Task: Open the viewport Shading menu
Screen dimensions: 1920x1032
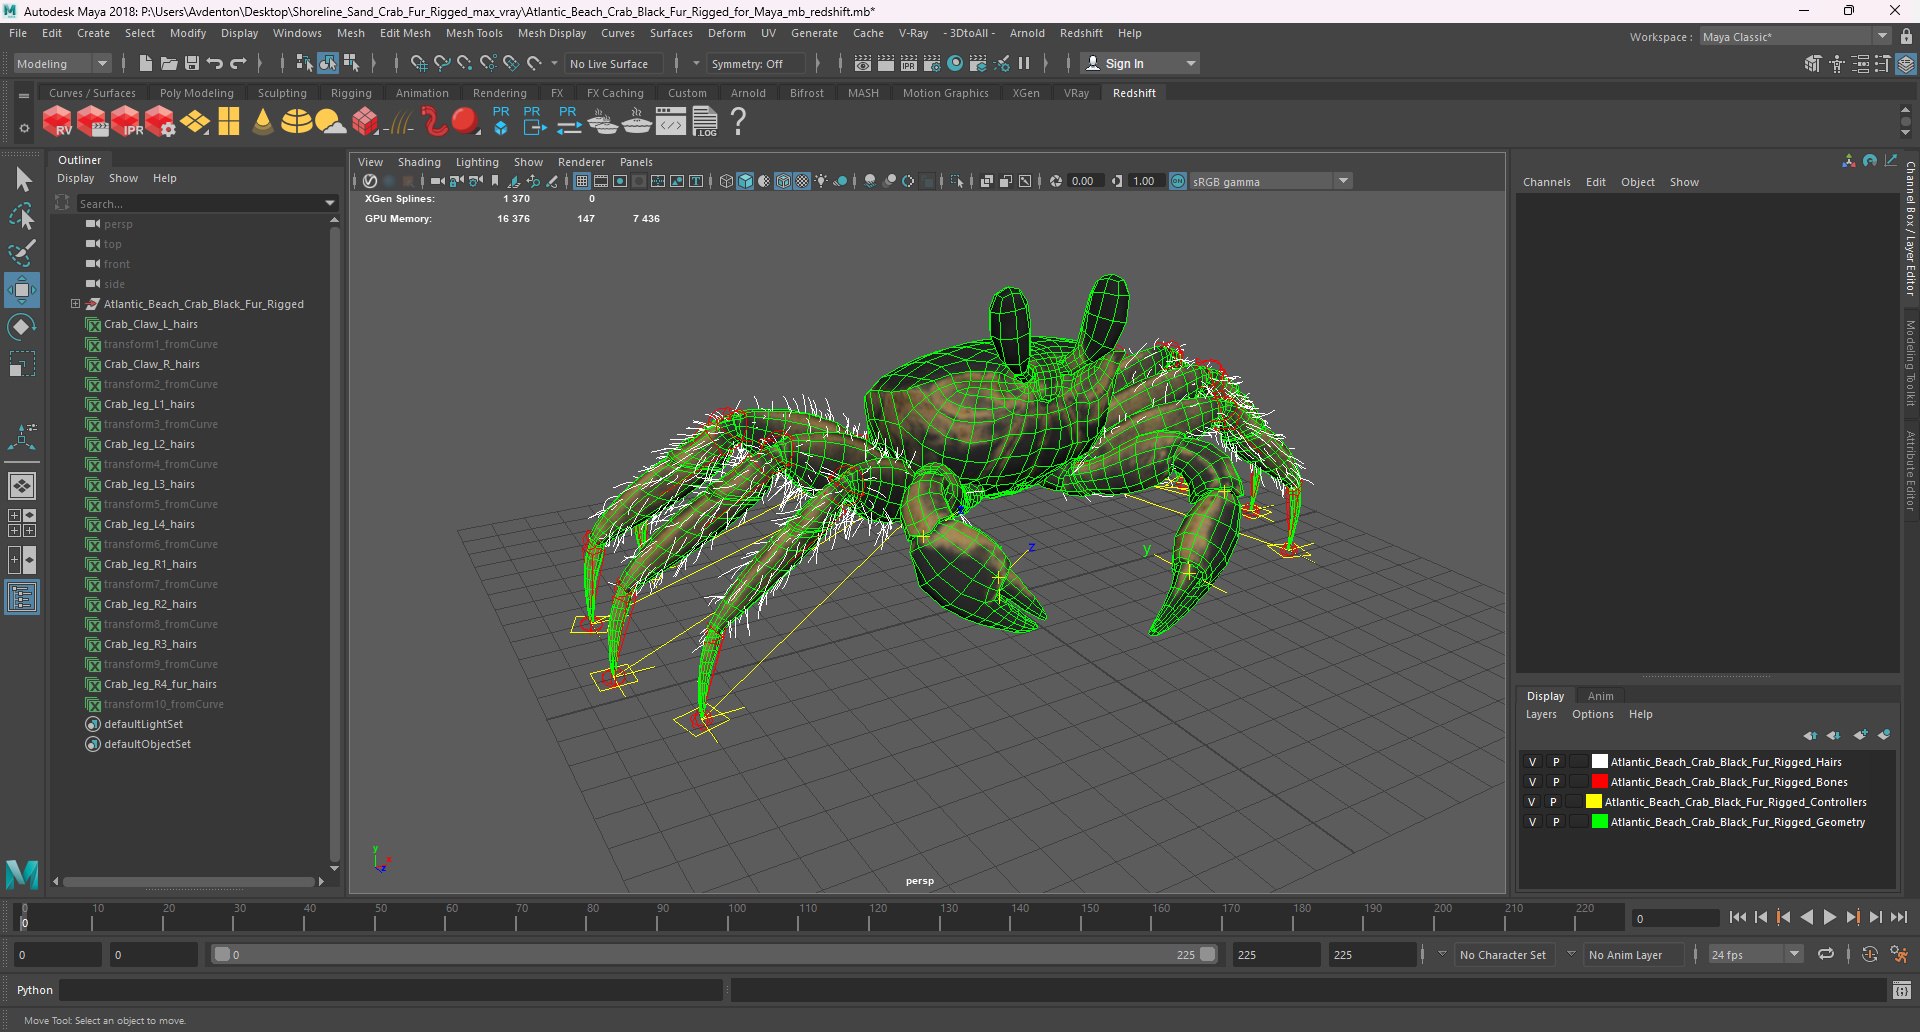Action: 419,162
